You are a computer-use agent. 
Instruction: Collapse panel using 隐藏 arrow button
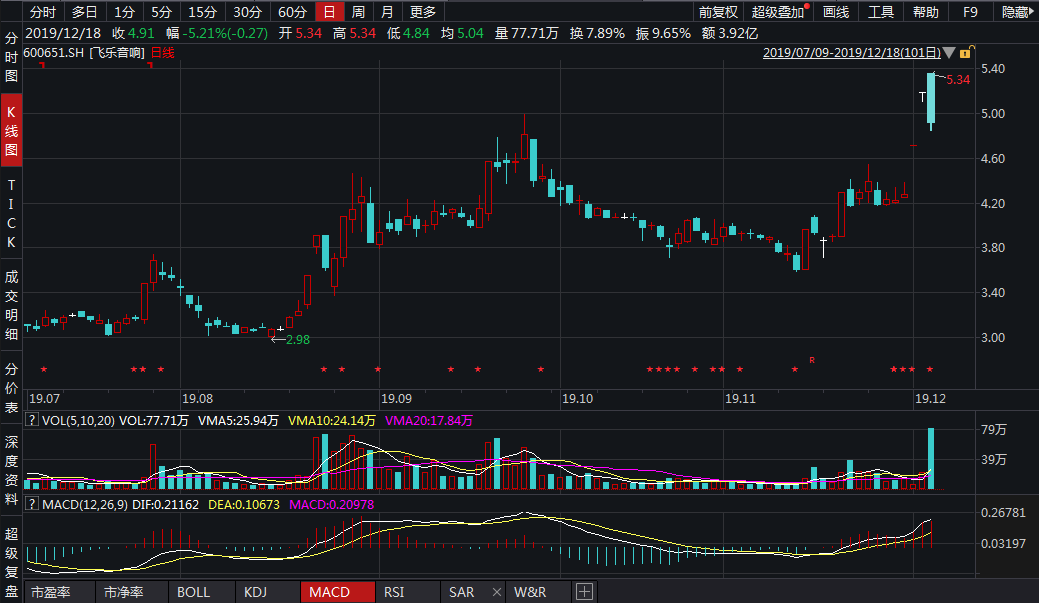point(1017,12)
